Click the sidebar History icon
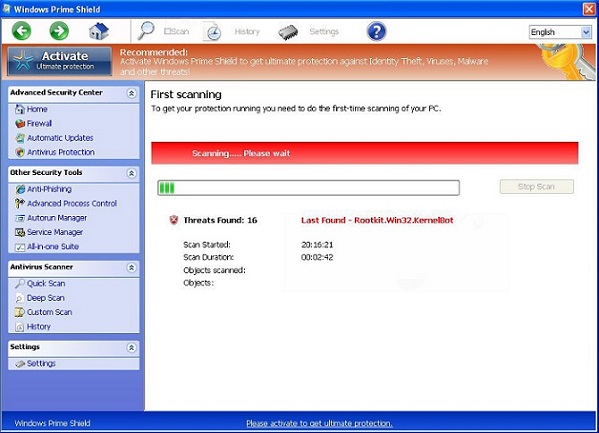Viewport: 599px width, 433px height. [20, 327]
